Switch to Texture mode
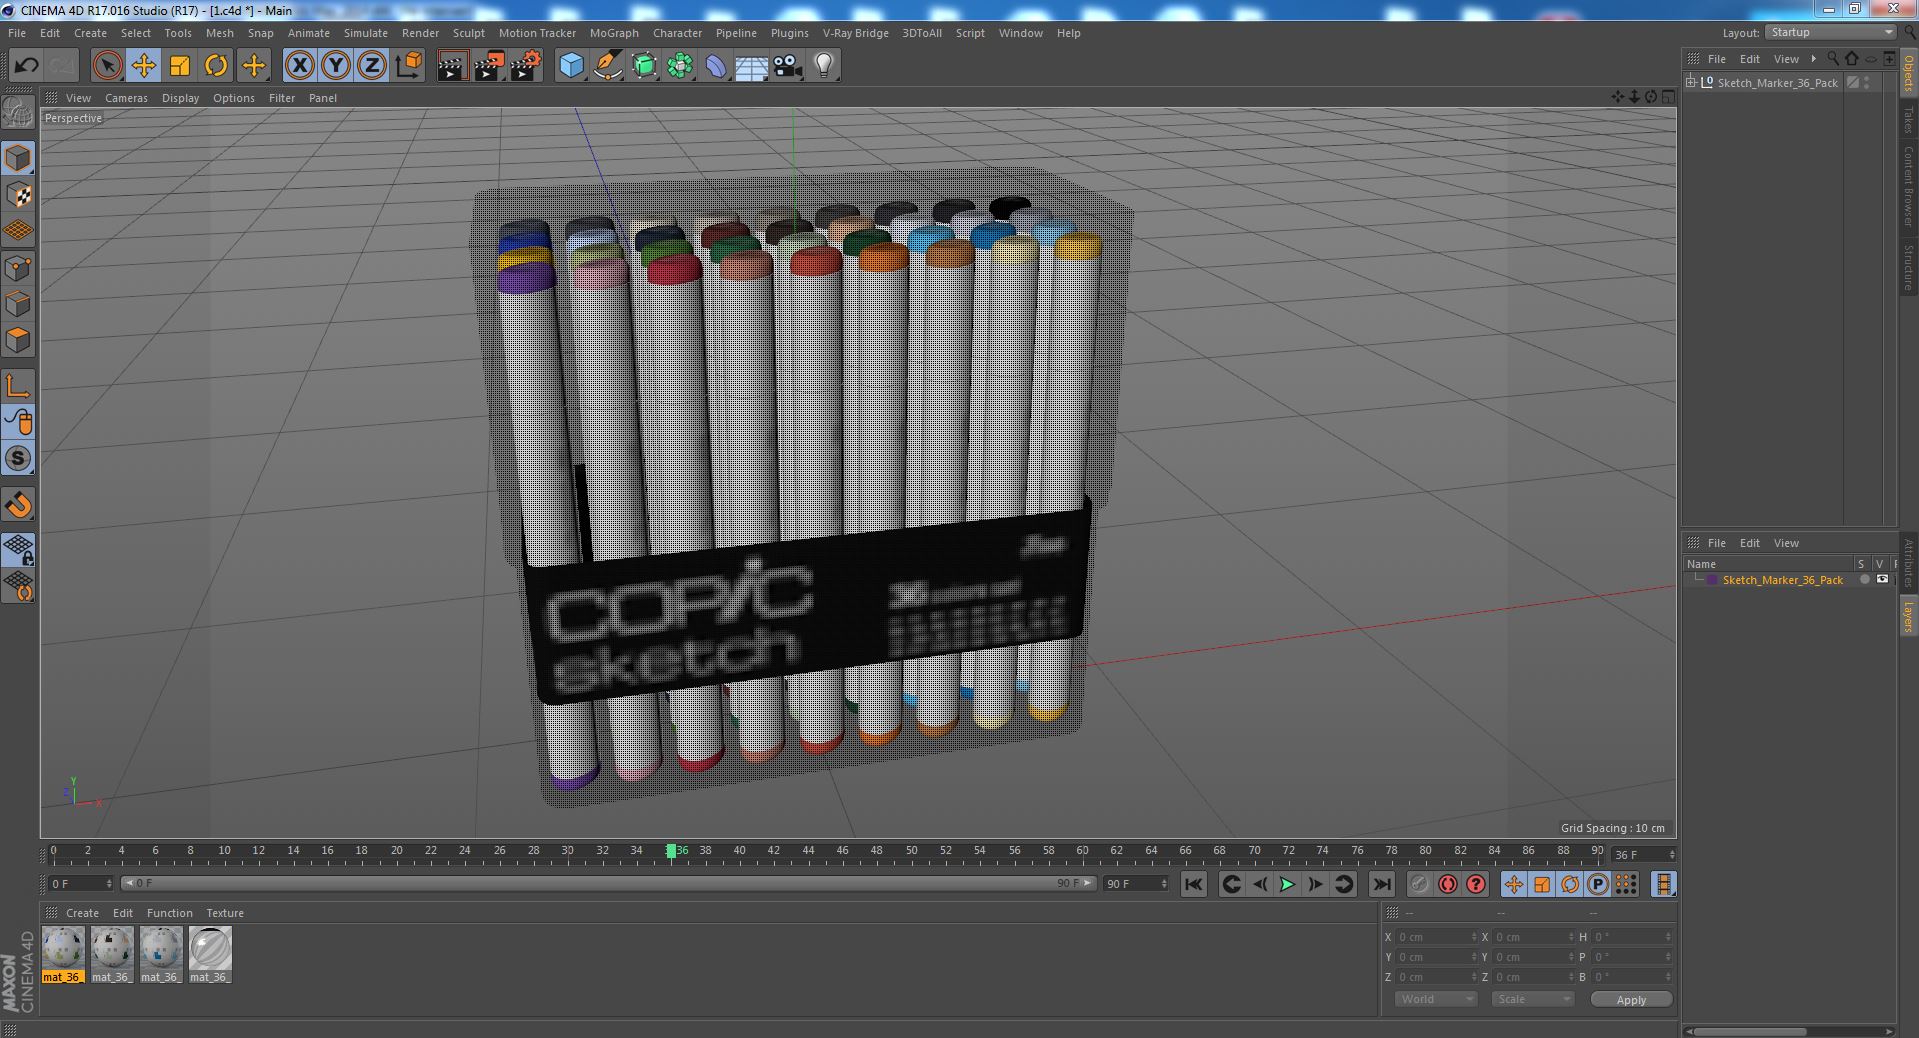The image size is (1919, 1038). 18,195
